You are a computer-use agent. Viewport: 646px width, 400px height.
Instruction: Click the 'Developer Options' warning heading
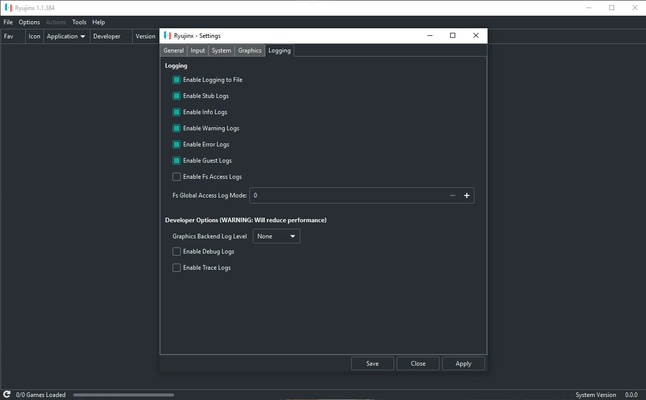[246, 220]
